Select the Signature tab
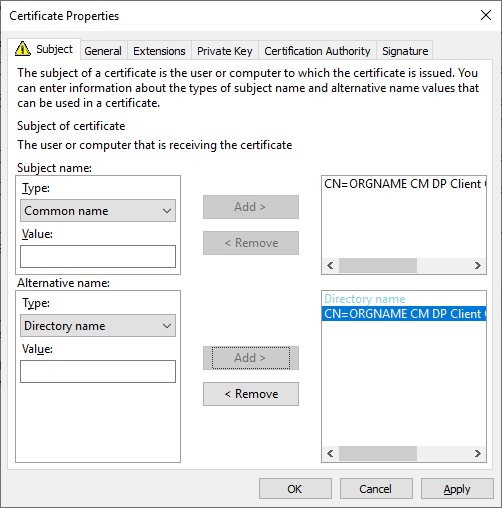 click(x=405, y=51)
